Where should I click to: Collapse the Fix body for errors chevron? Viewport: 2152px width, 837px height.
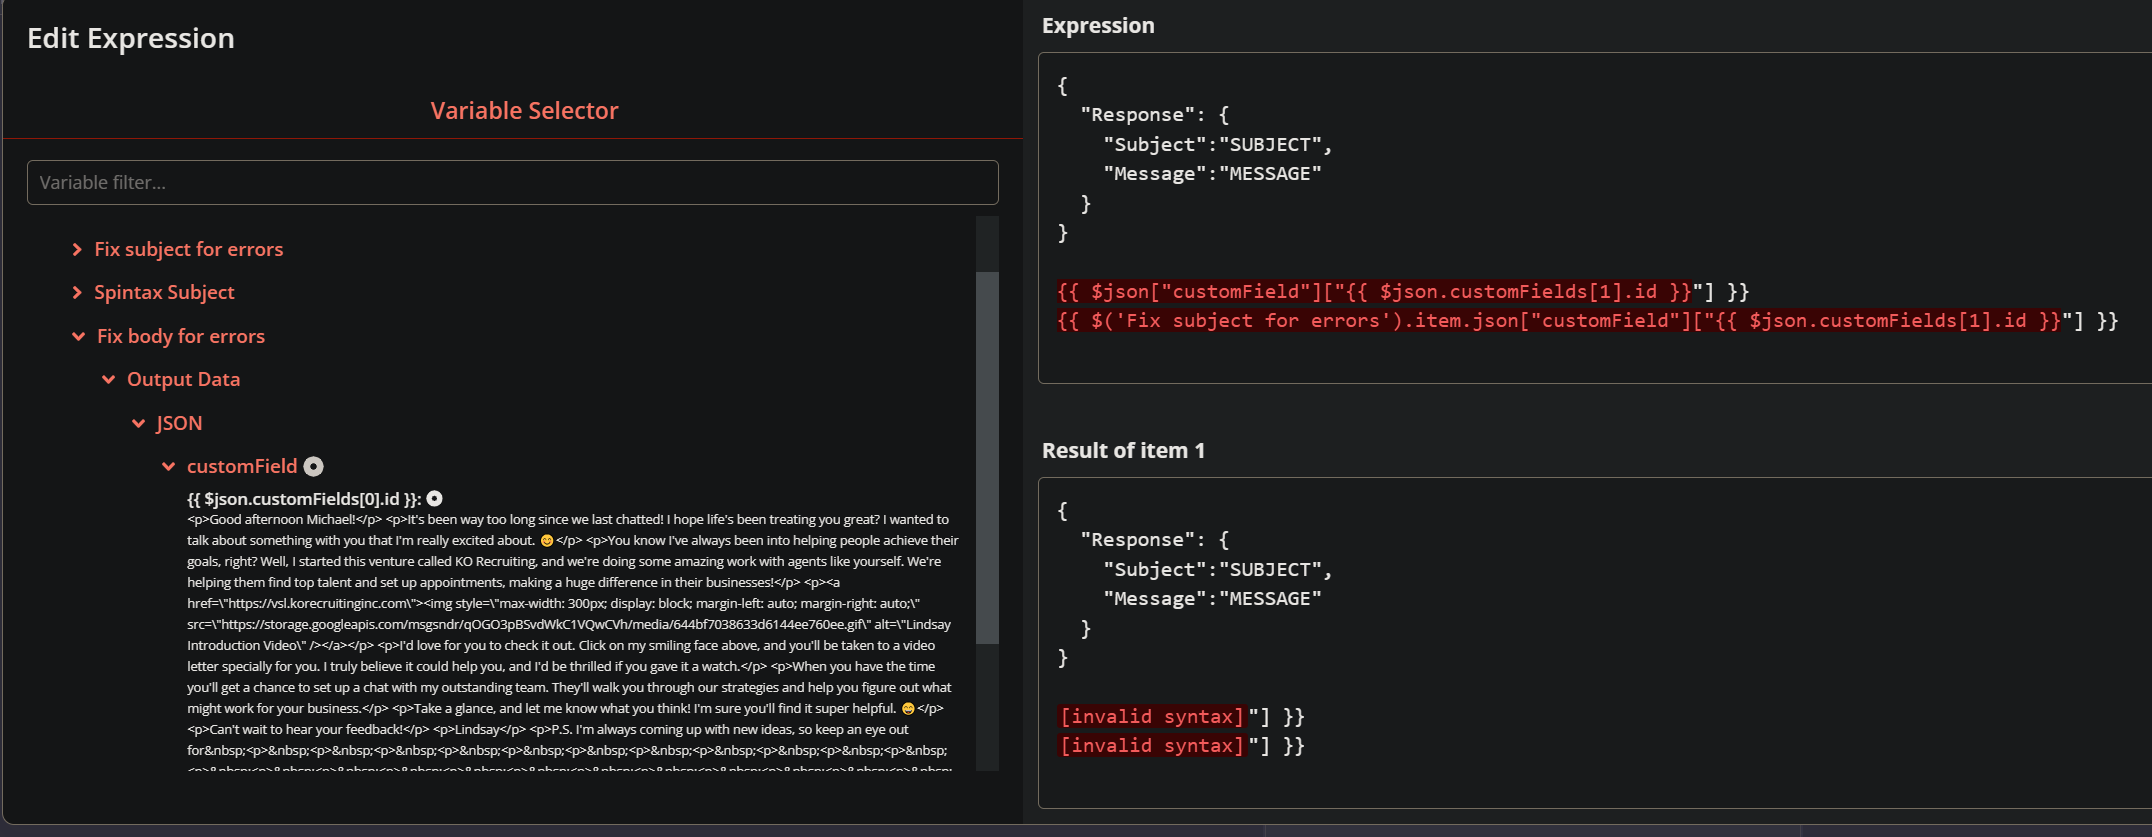click(79, 337)
